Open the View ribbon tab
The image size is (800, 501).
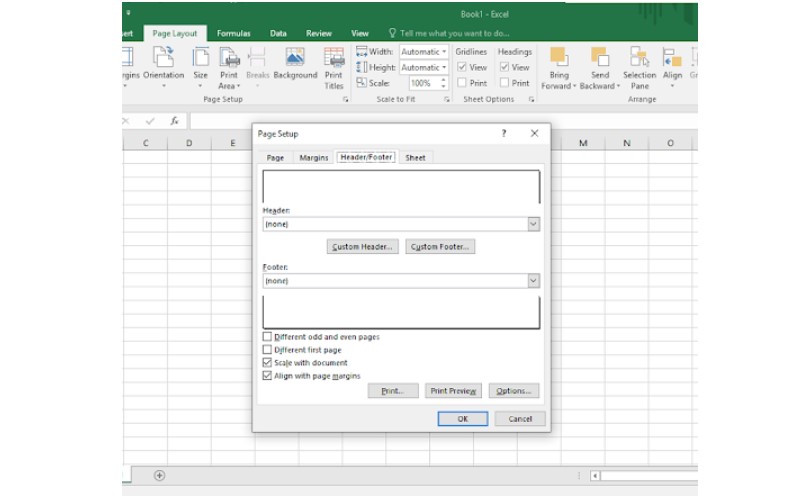click(360, 33)
